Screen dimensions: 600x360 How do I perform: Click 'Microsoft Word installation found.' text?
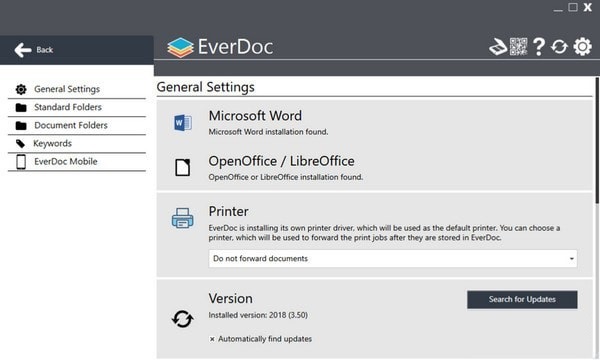pyautogui.click(x=268, y=132)
